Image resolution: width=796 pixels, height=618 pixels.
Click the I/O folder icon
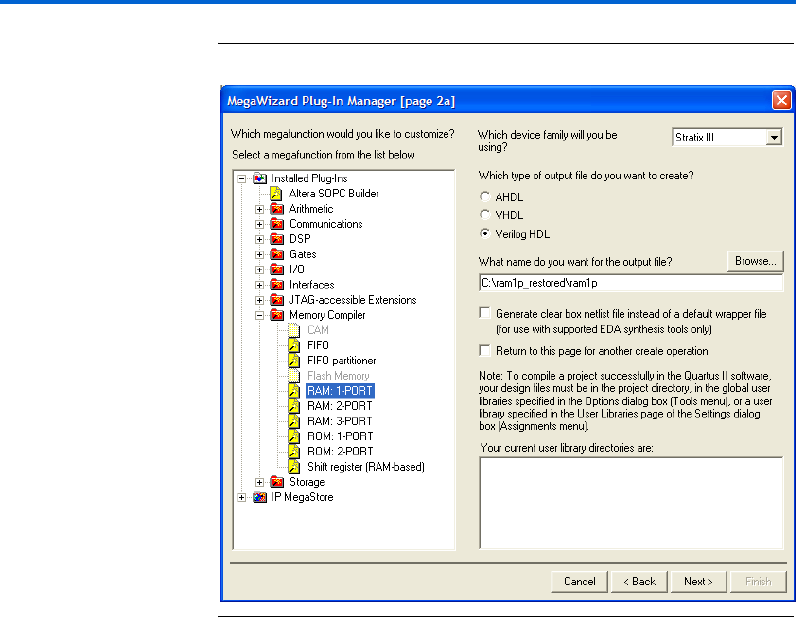(277, 269)
